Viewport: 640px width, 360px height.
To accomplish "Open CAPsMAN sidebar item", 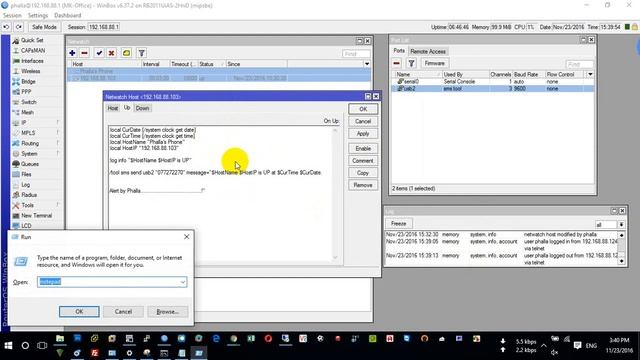I will tap(33, 51).
